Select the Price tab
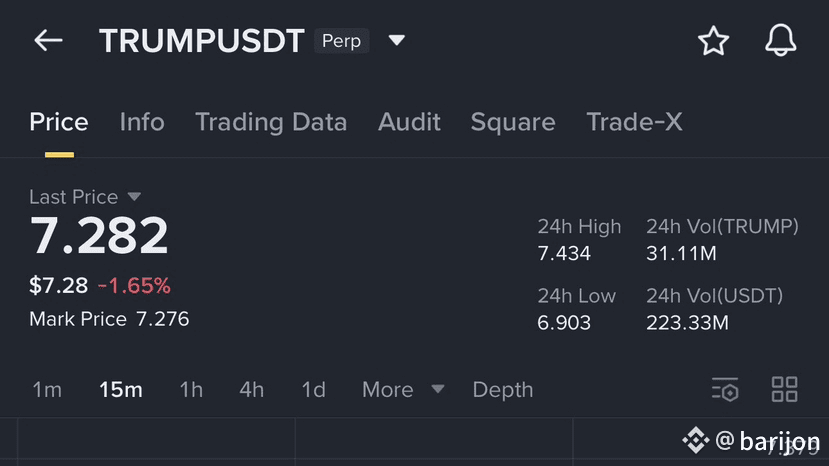The image size is (829, 466). 59,122
